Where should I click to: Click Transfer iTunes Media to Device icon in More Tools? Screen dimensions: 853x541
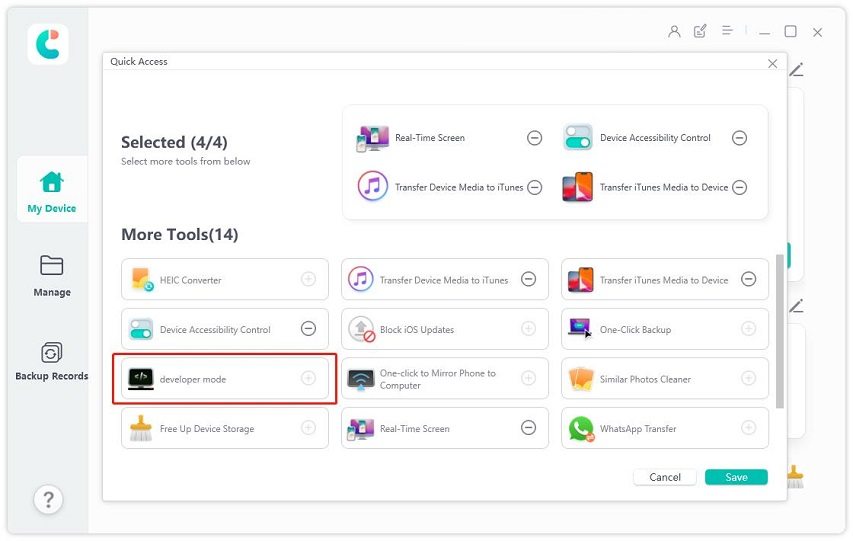pos(580,280)
